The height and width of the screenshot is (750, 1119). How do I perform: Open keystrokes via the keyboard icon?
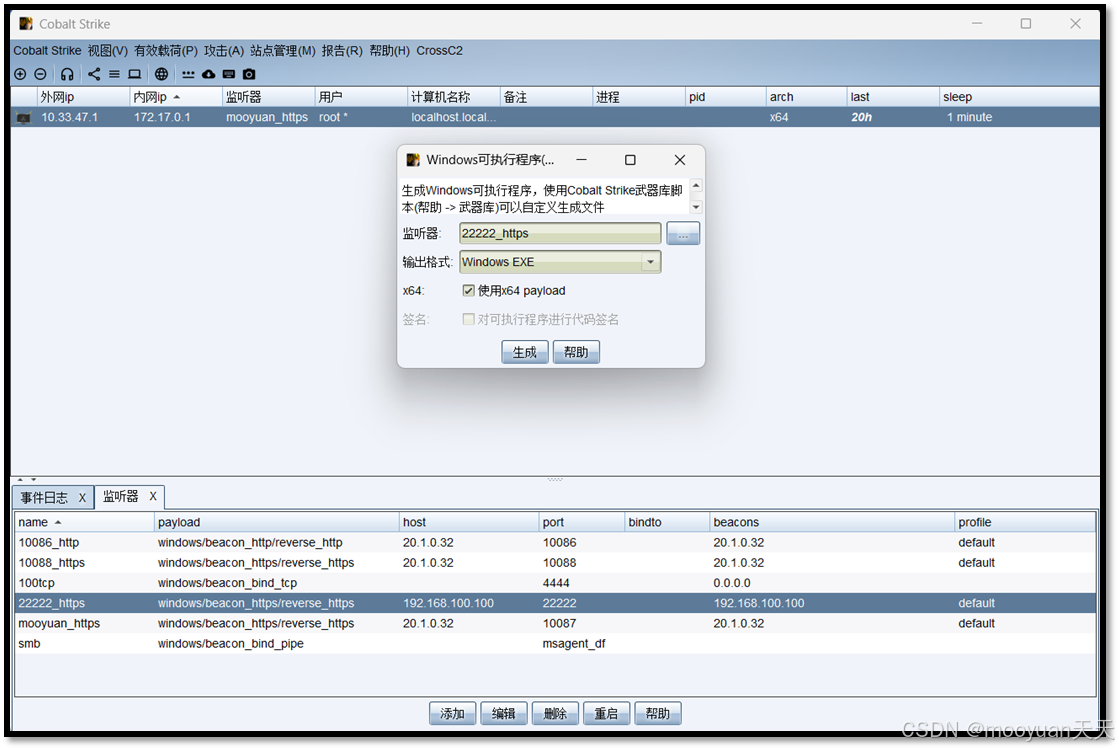pyautogui.click(x=229, y=74)
